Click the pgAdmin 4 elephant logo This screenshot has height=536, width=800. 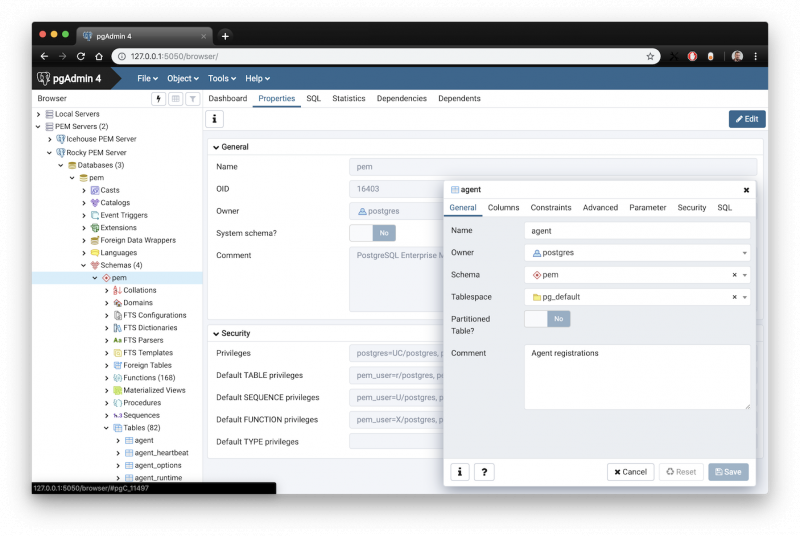coord(43,78)
